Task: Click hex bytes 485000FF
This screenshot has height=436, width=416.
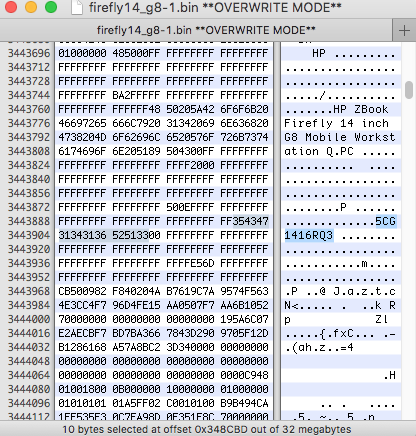Action: pyautogui.click(x=136, y=53)
